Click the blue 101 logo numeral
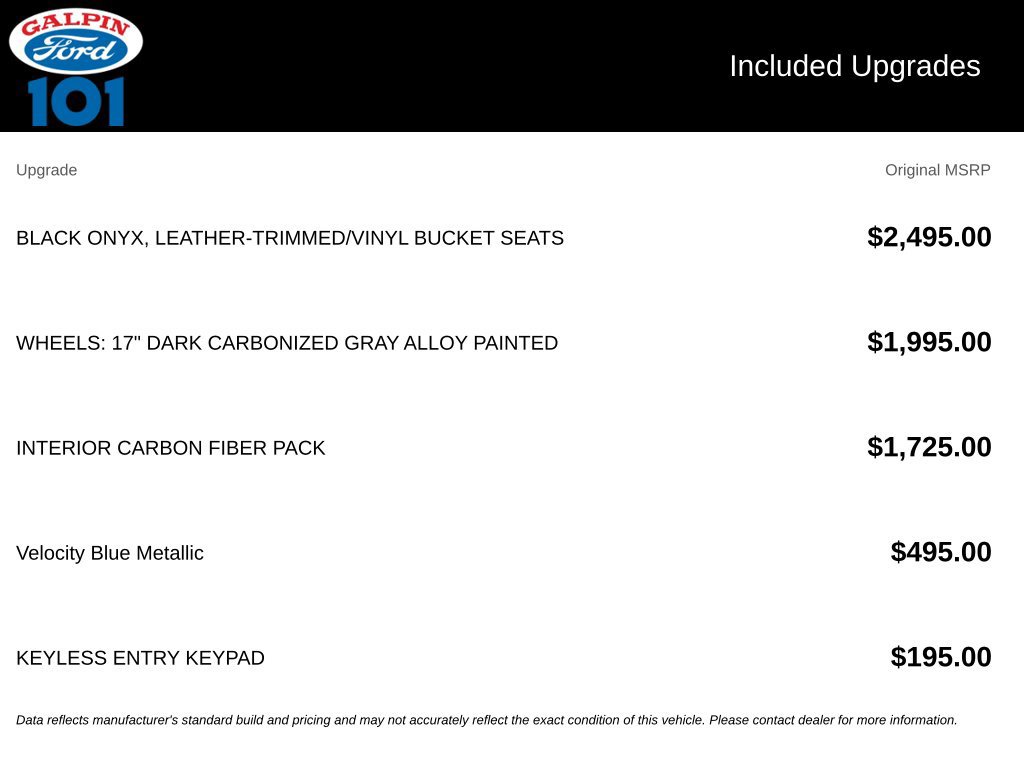 pos(76,101)
